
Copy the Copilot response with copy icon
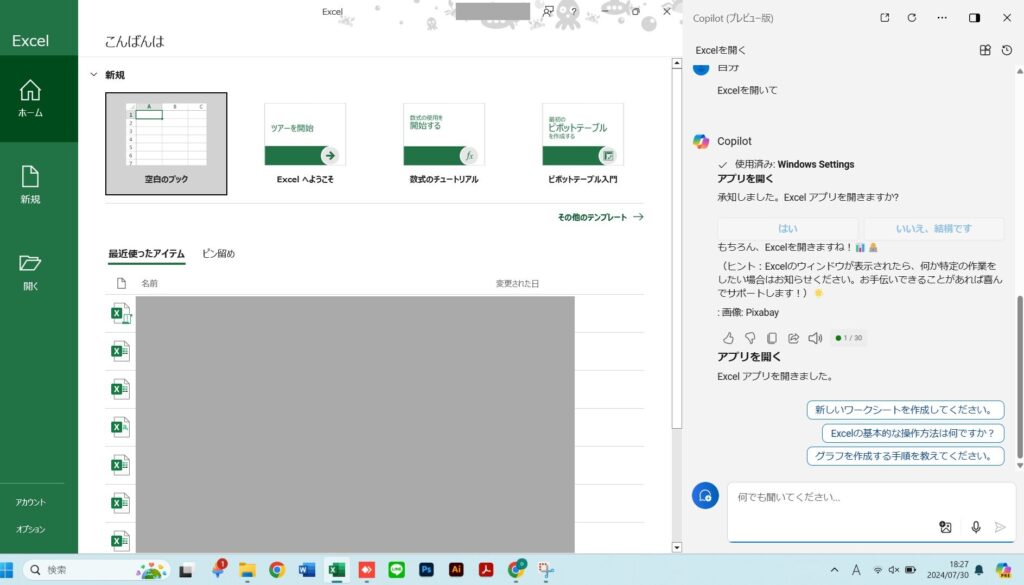point(772,338)
